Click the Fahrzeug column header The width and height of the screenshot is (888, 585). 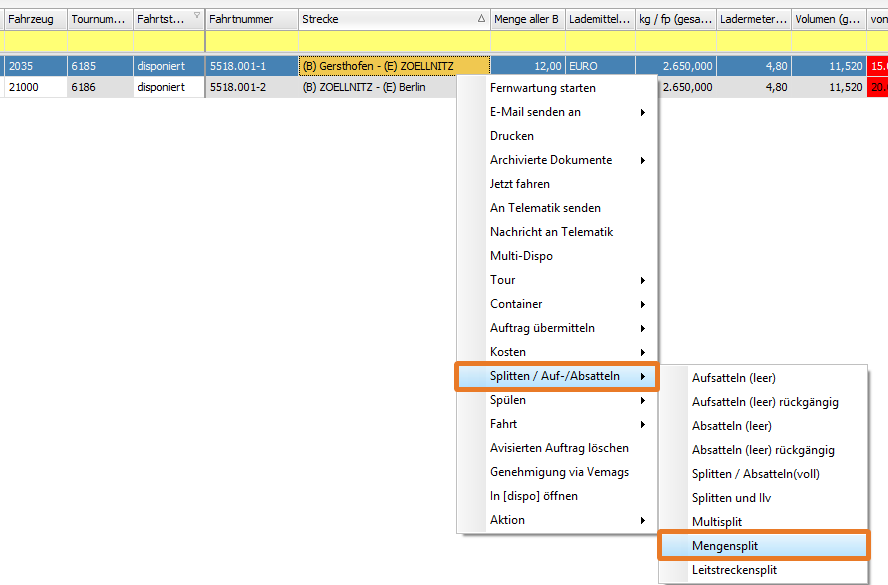click(33, 19)
